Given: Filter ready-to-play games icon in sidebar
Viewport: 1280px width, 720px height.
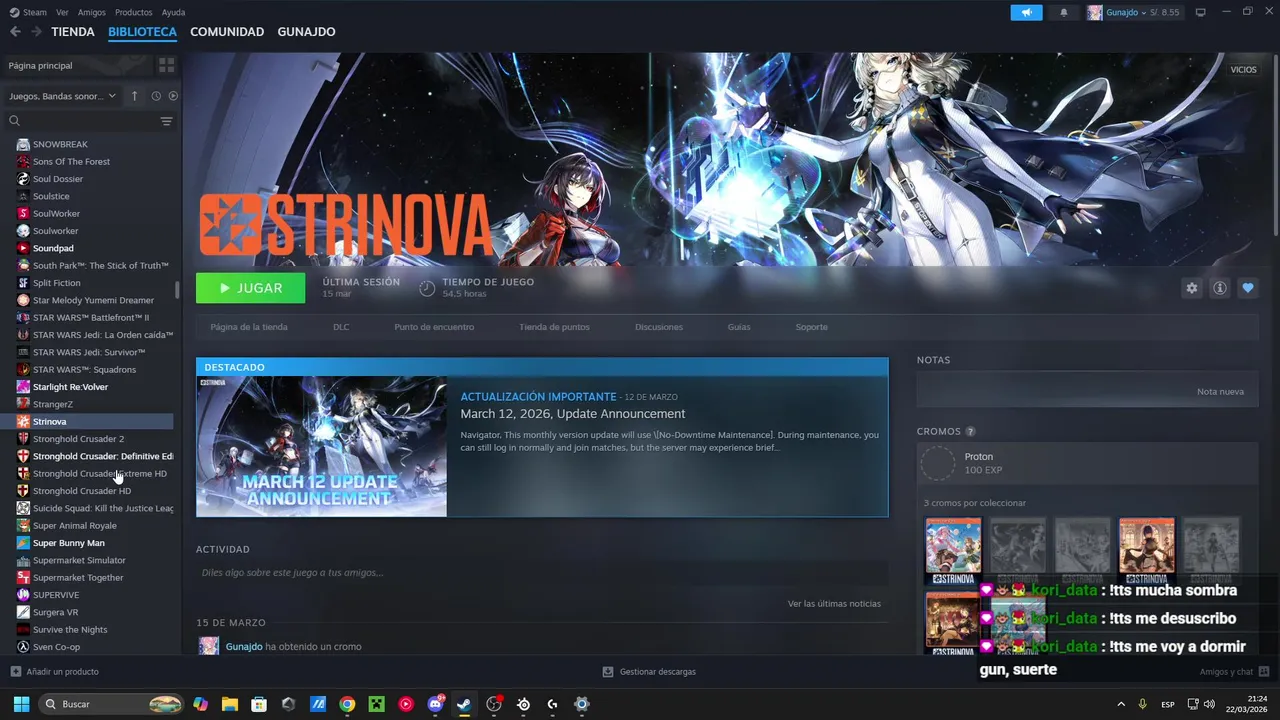Looking at the screenshot, I should [x=173, y=96].
